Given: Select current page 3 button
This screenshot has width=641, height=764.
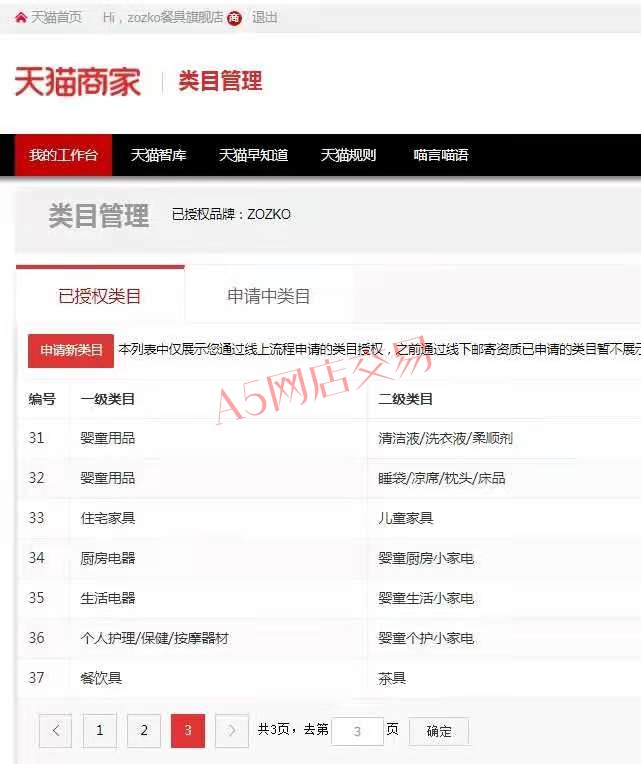Looking at the screenshot, I should 188,730.
